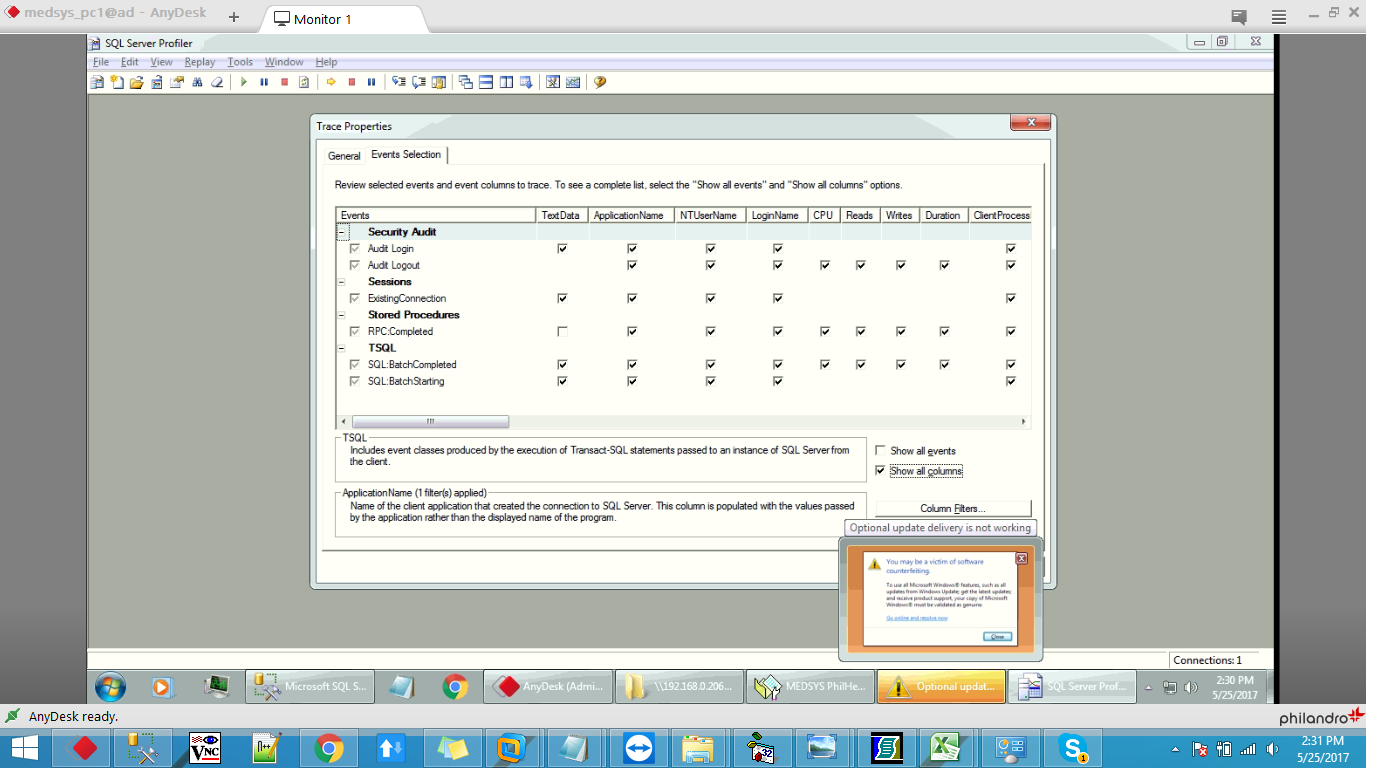Collapse the TSQL event category
This screenshot has width=1380, height=784.
342,348
